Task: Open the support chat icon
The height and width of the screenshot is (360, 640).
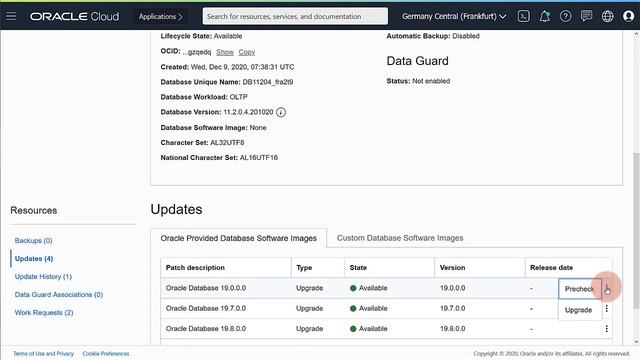Action: [x=587, y=16]
